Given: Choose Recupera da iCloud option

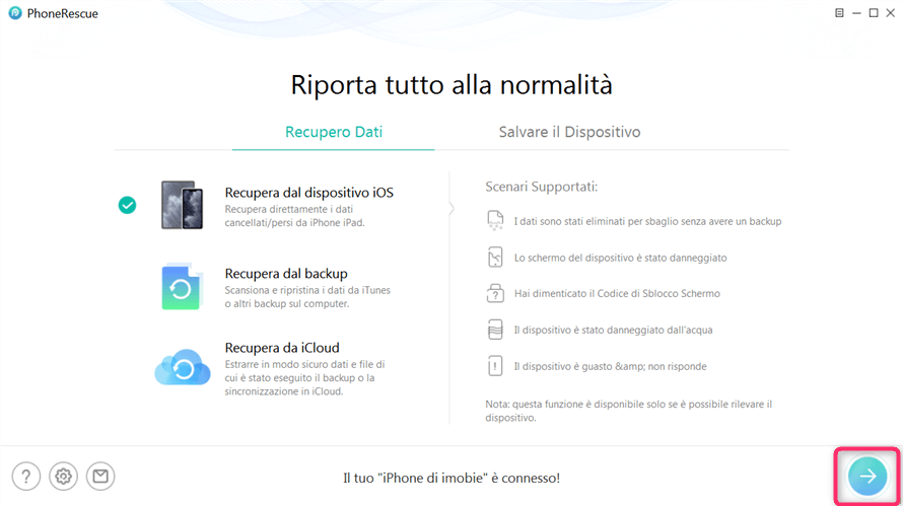Looking at the screenshot, I should coord(282,348).
